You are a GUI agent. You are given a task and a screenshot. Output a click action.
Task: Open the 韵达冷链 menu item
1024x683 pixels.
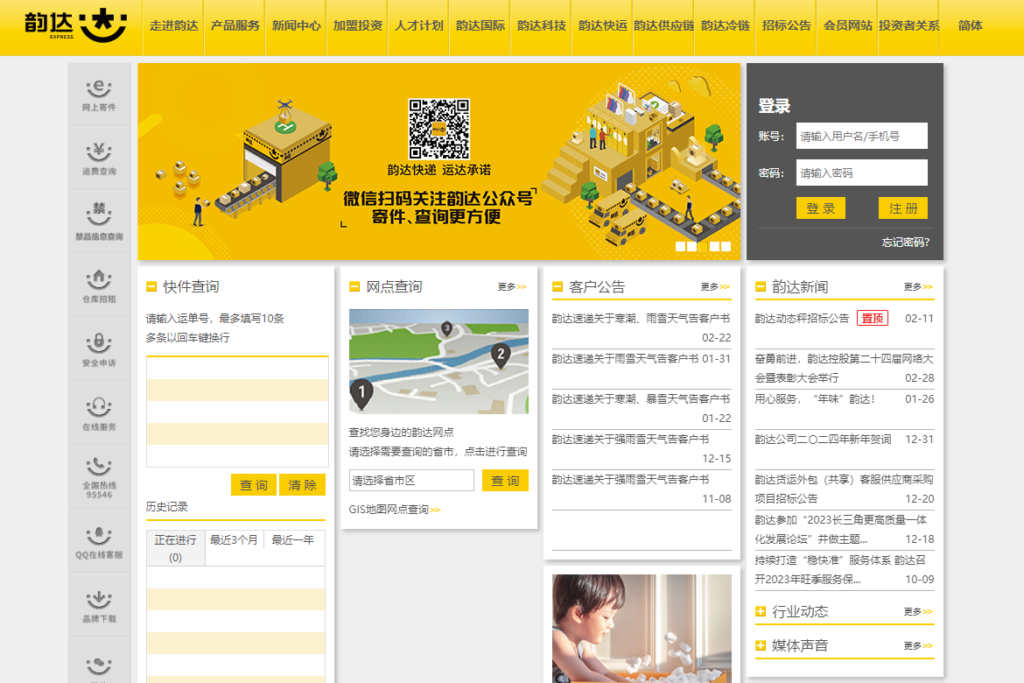pyautogui.click(x=725, y=26)
